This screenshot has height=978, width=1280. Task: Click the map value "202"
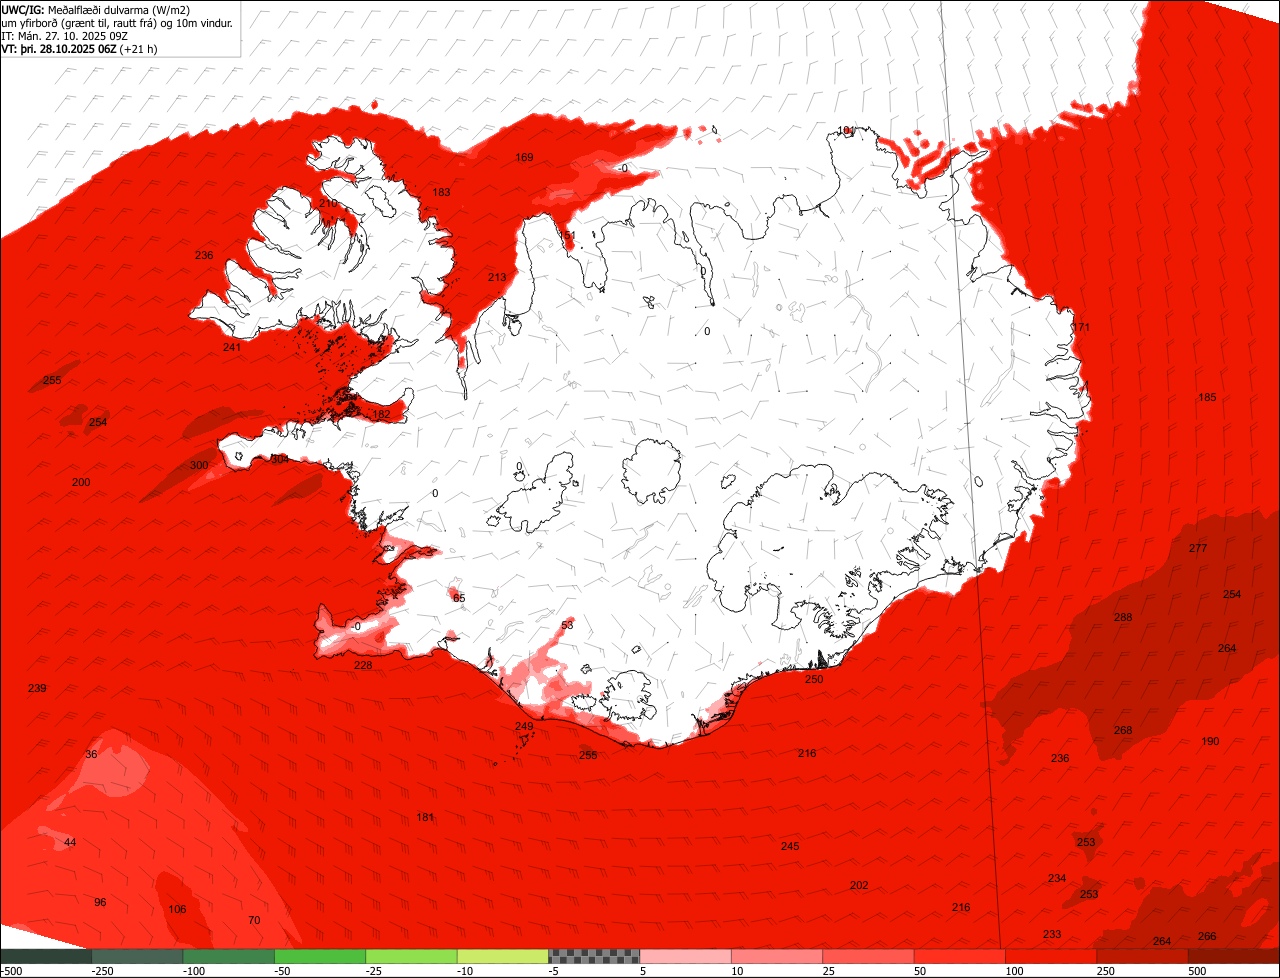[859, 885]
